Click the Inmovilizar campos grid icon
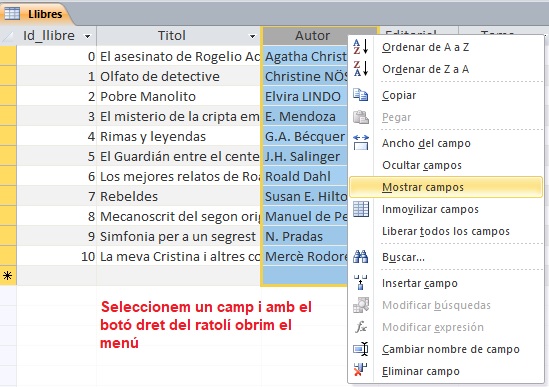549x387 pixels. pyautogui.click(x=361, y=209)
